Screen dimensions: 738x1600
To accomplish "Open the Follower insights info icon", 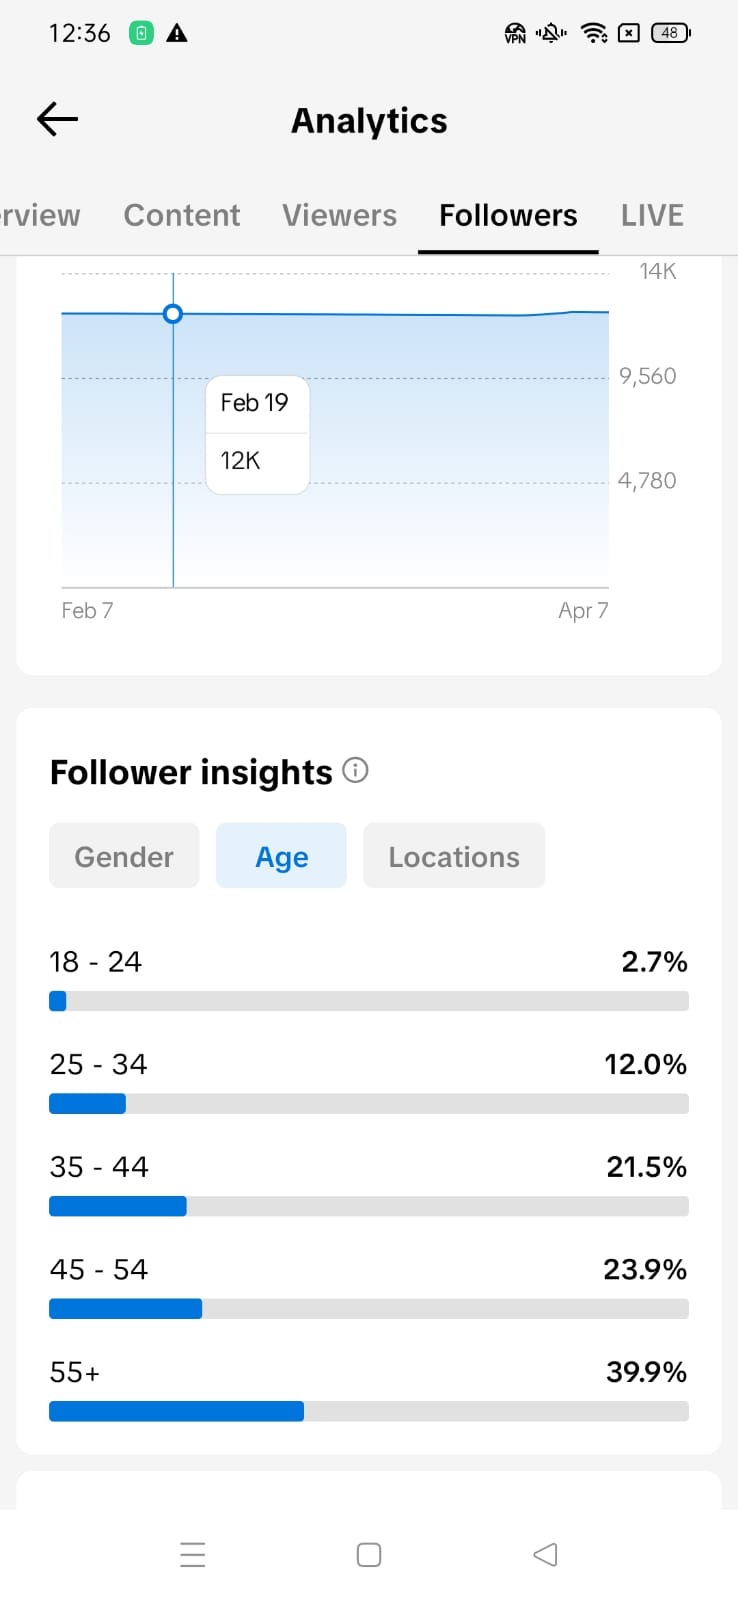I will tap(355, 770).
